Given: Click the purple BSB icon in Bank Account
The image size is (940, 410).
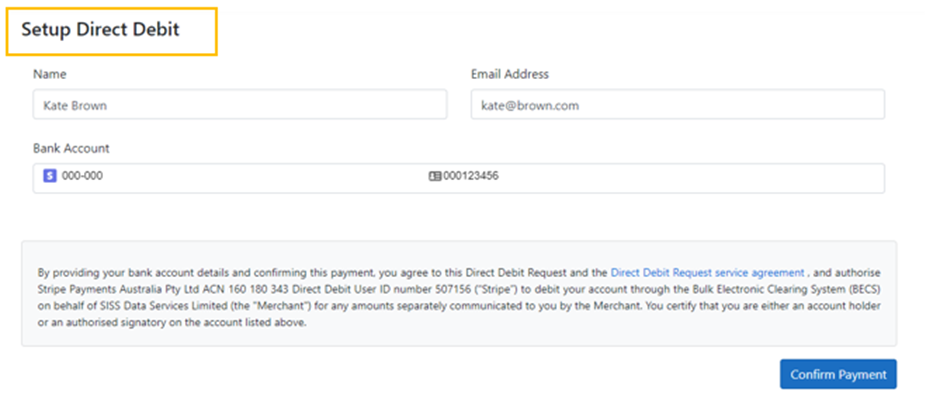Looking at the screenshot, I should pyautogui.click(x=50, y=176).
